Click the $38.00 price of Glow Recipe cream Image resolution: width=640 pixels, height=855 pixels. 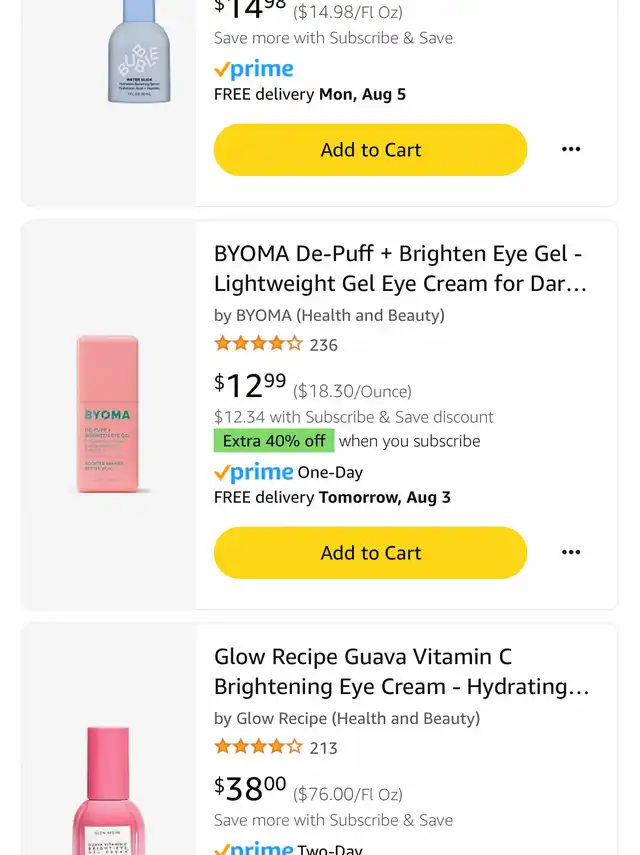point(250,788)
